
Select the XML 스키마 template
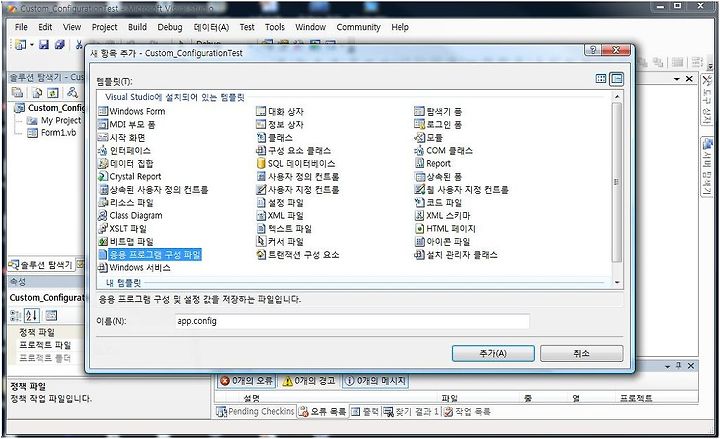pyautogui.click(x=442, y=215)
